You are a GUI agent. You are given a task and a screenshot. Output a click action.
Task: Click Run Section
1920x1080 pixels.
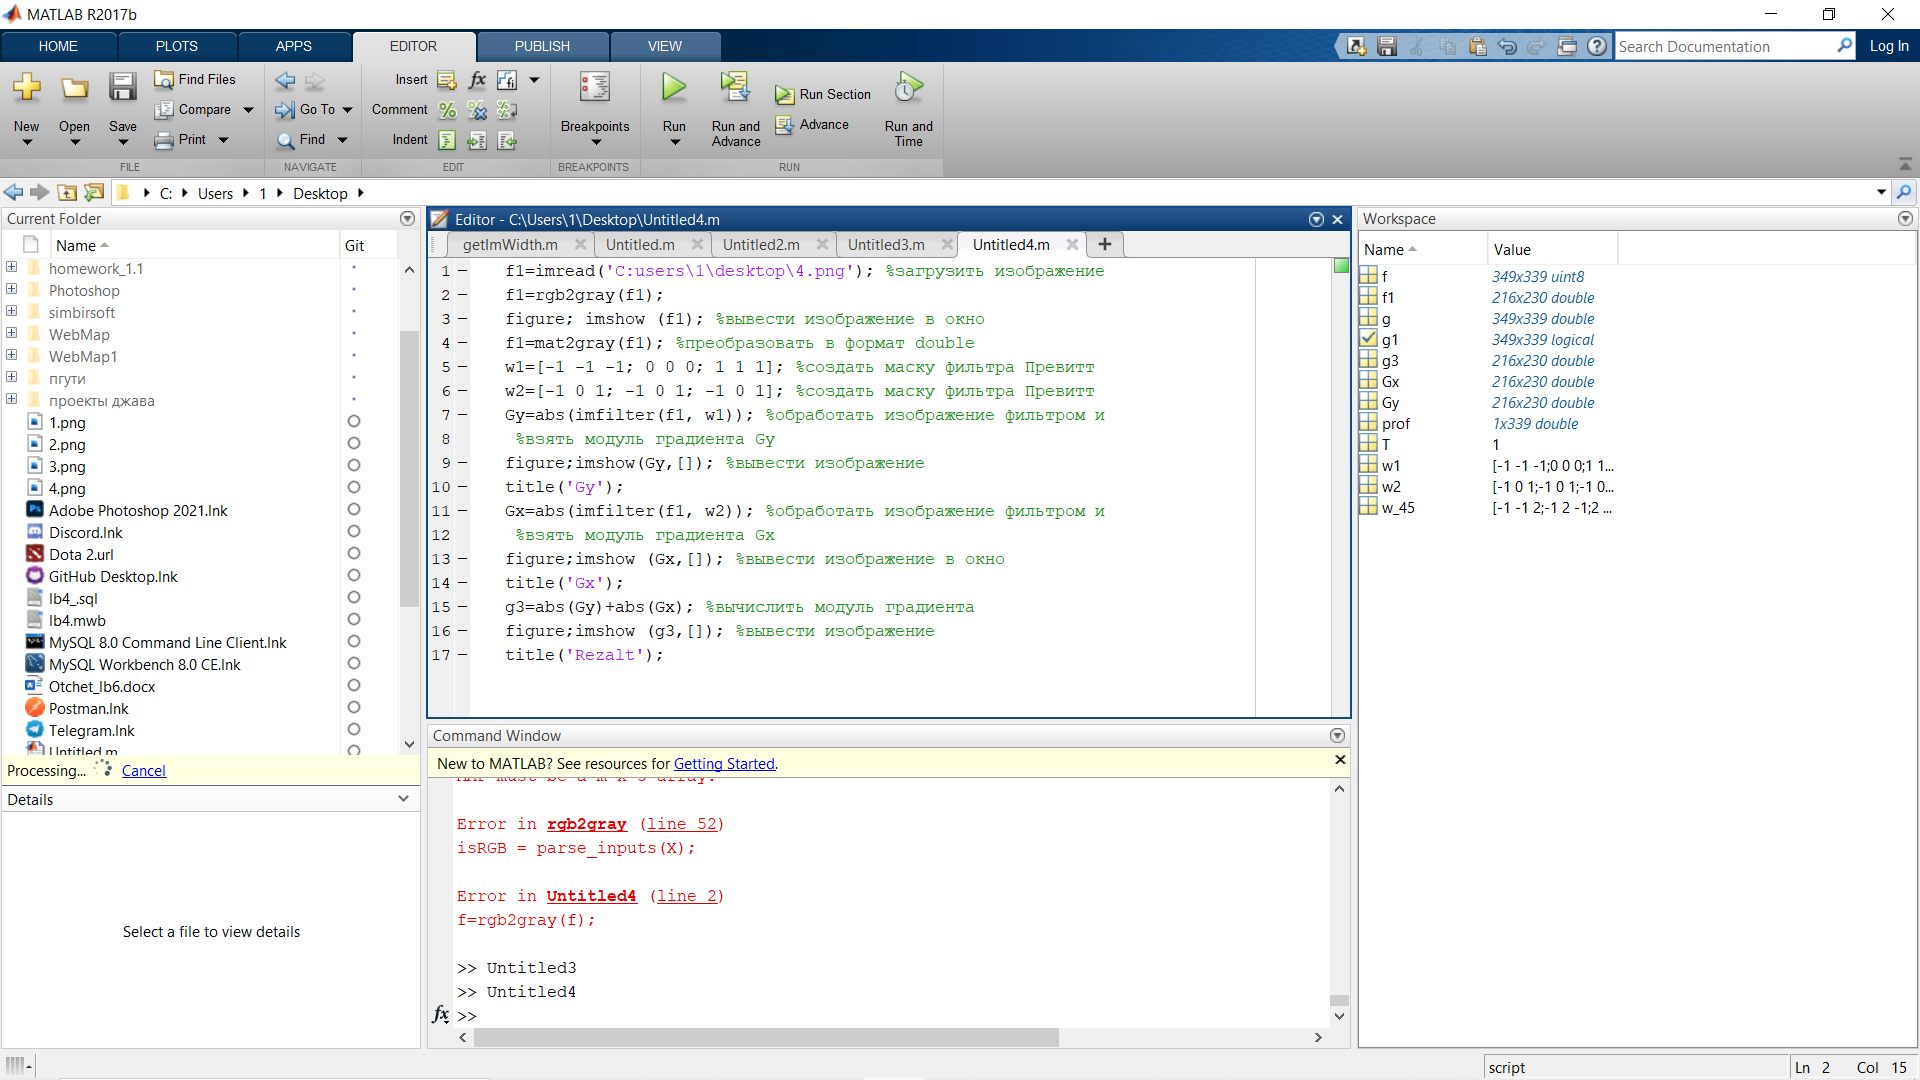(823, 95)
